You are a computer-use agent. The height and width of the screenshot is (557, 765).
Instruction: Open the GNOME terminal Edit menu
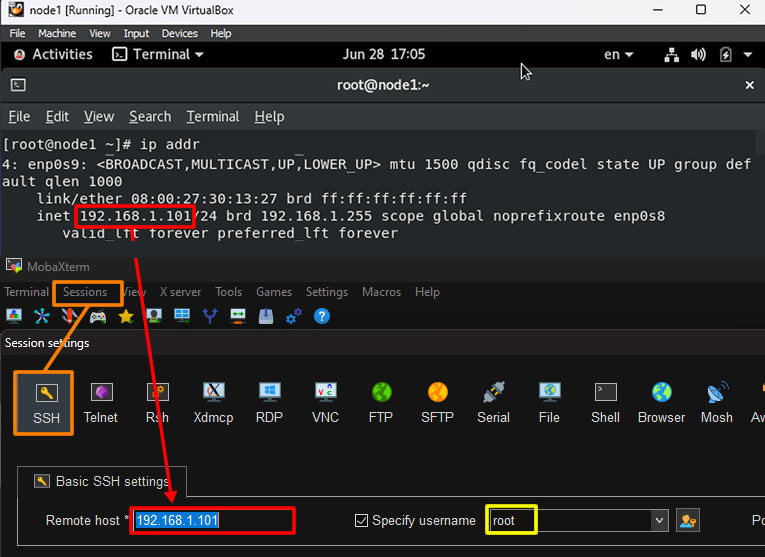pyautogui.click(x=57, y=117)
